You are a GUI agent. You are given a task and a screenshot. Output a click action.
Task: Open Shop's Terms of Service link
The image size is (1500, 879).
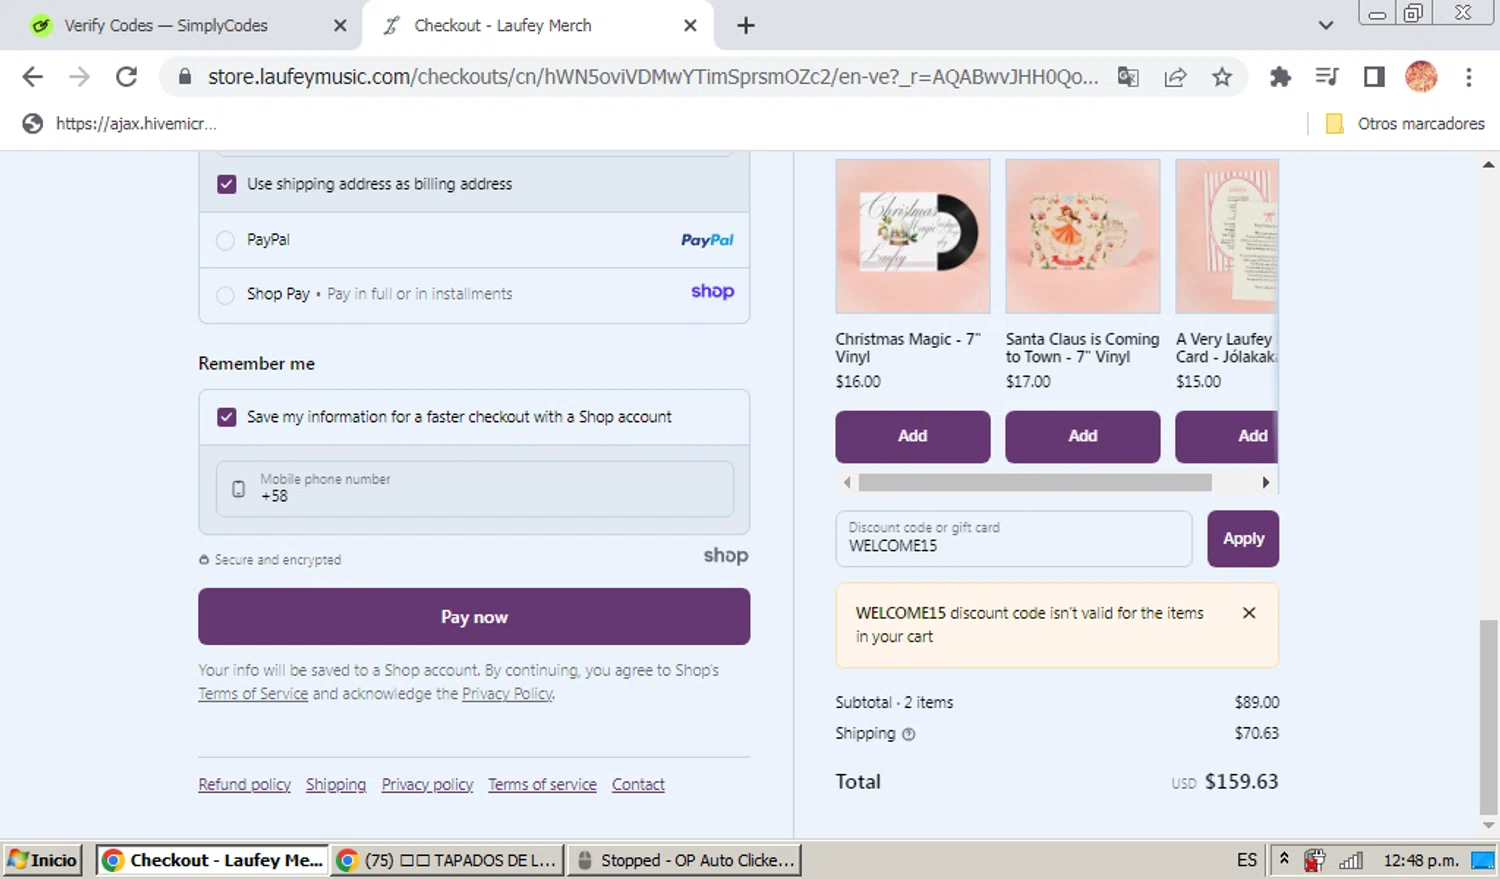253,694
